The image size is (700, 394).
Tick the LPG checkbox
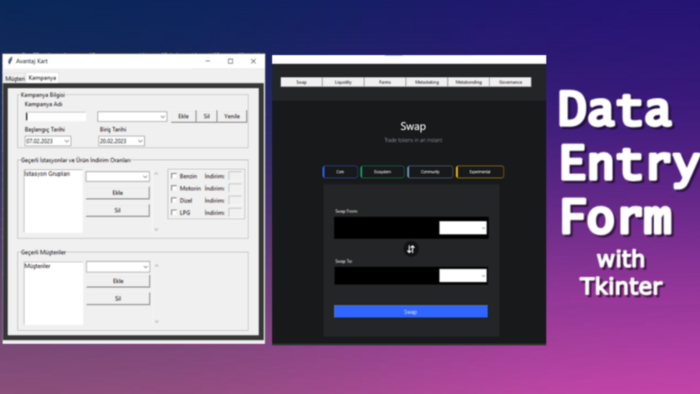(x=174, y=212)
